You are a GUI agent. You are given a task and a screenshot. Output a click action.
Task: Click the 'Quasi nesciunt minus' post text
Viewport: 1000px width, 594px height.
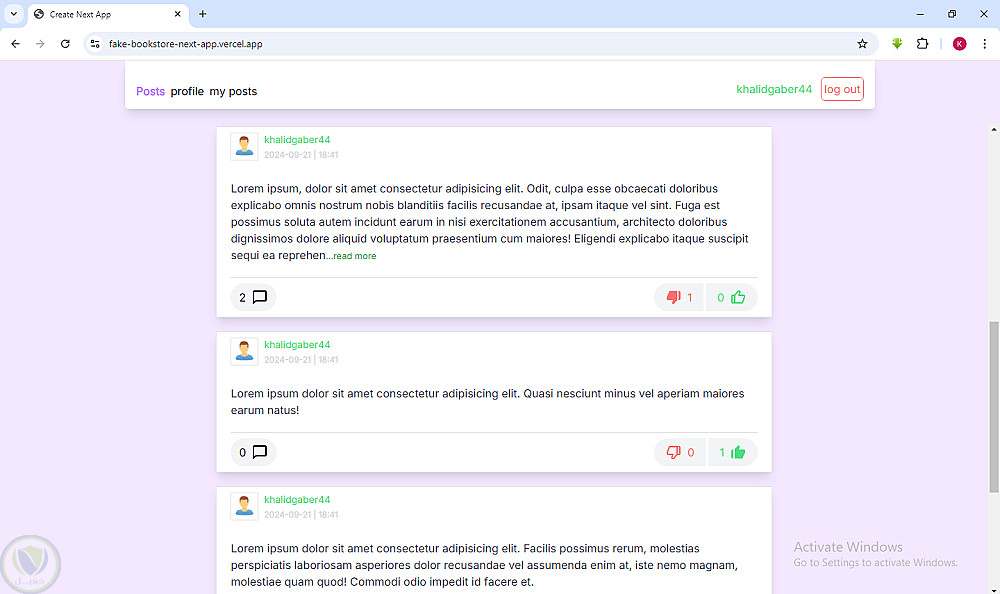coord(487,402)
